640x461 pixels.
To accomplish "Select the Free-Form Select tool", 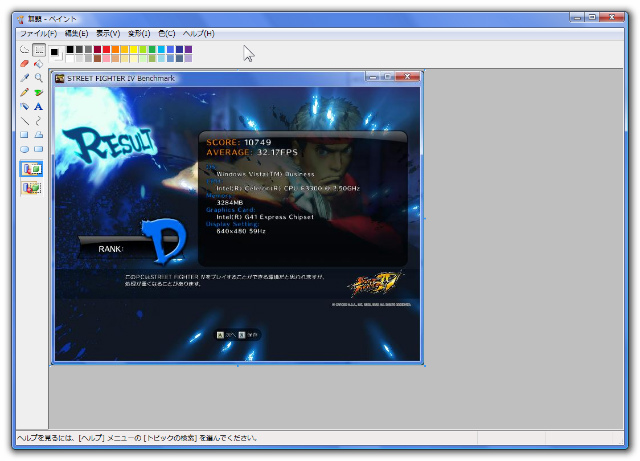I will [x=24, y=50].
